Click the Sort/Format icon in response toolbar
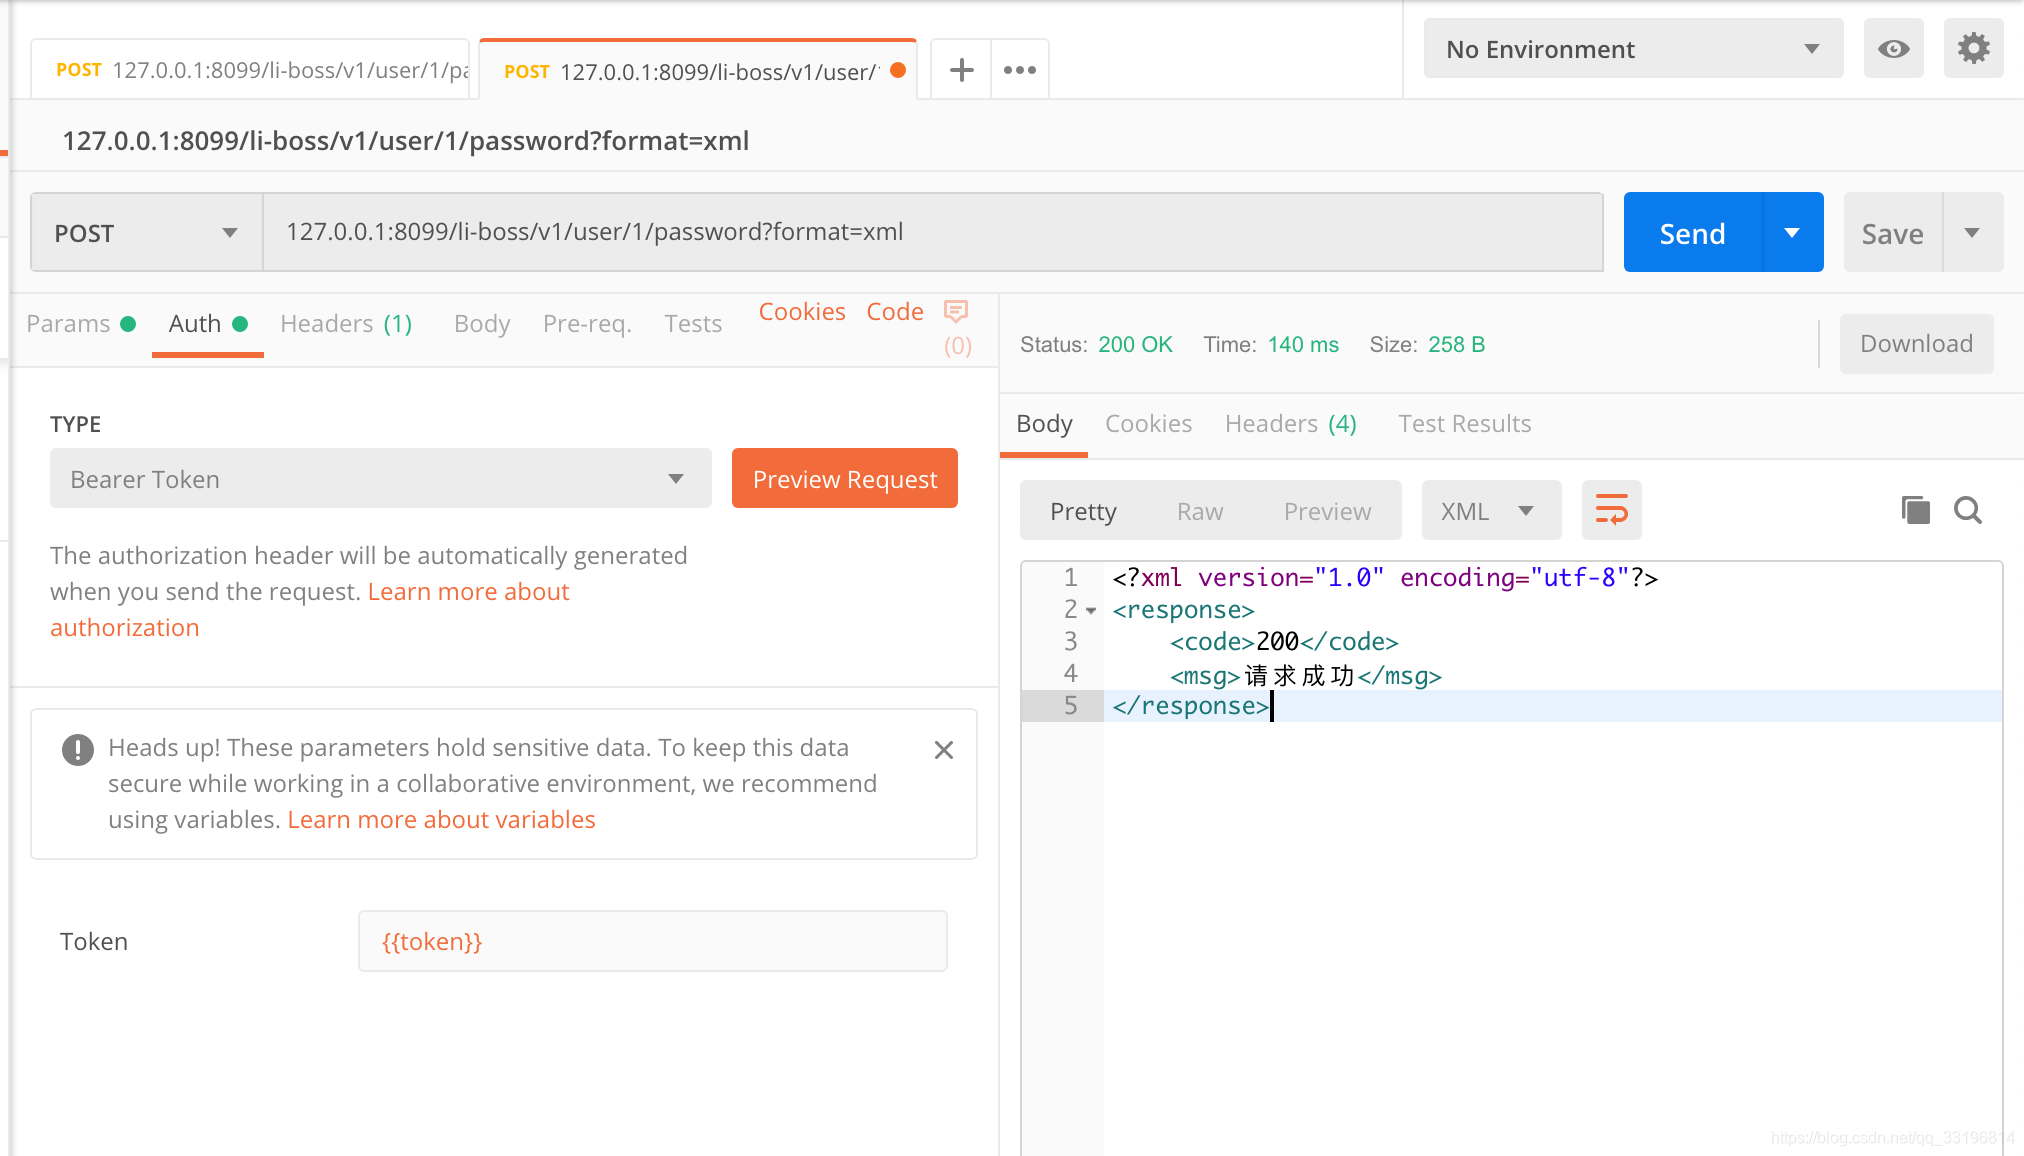The image size is (2024, 1156). coord(1611,510)
